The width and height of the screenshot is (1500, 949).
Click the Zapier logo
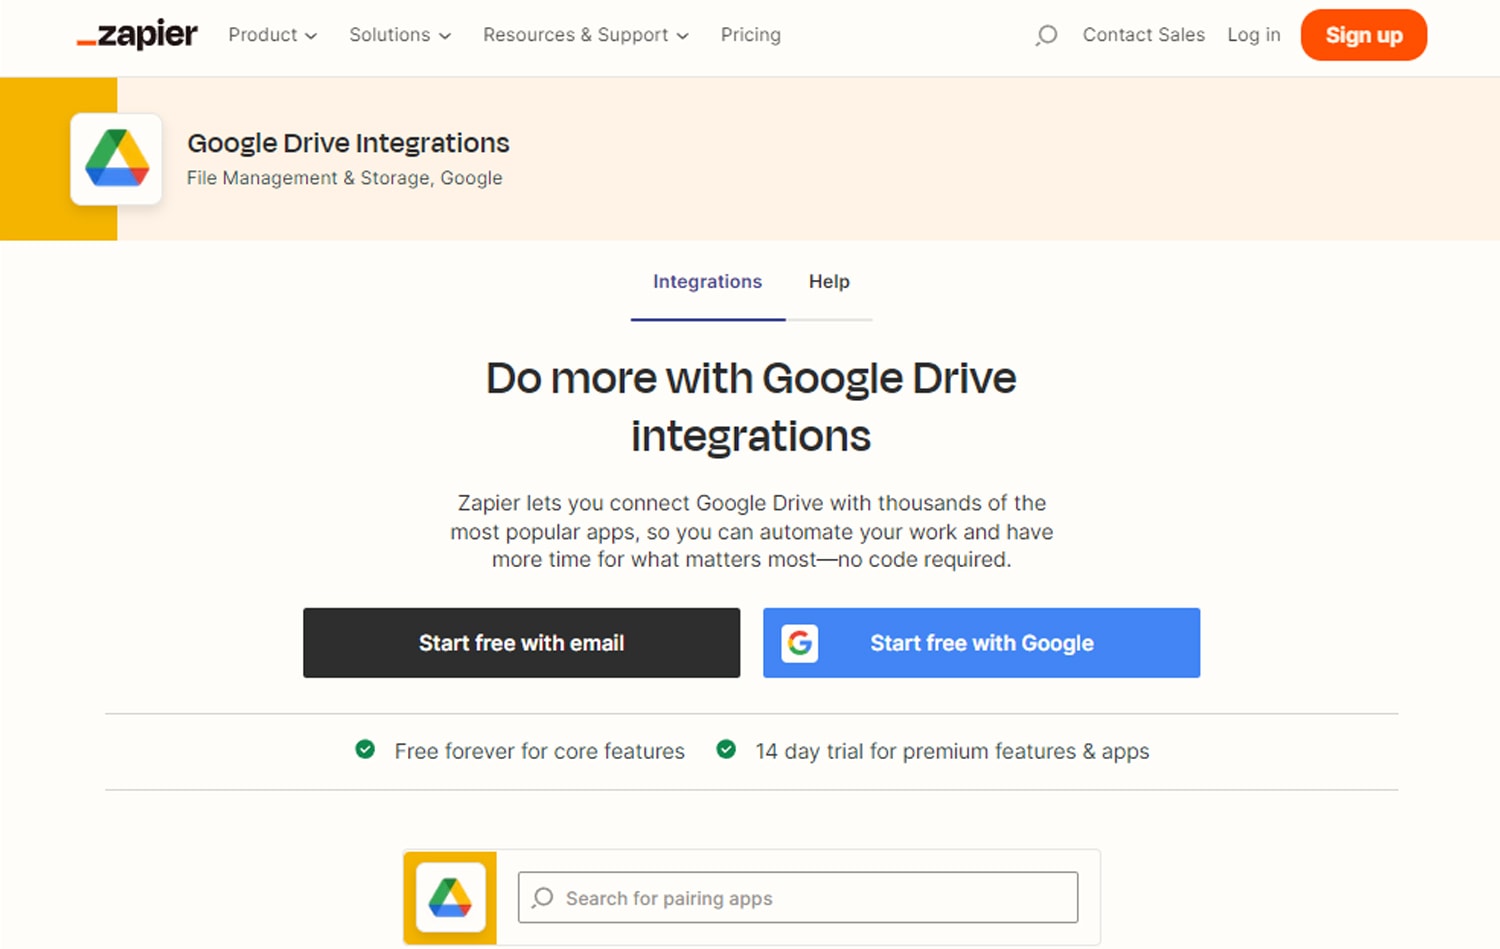(x=136, y=34)
